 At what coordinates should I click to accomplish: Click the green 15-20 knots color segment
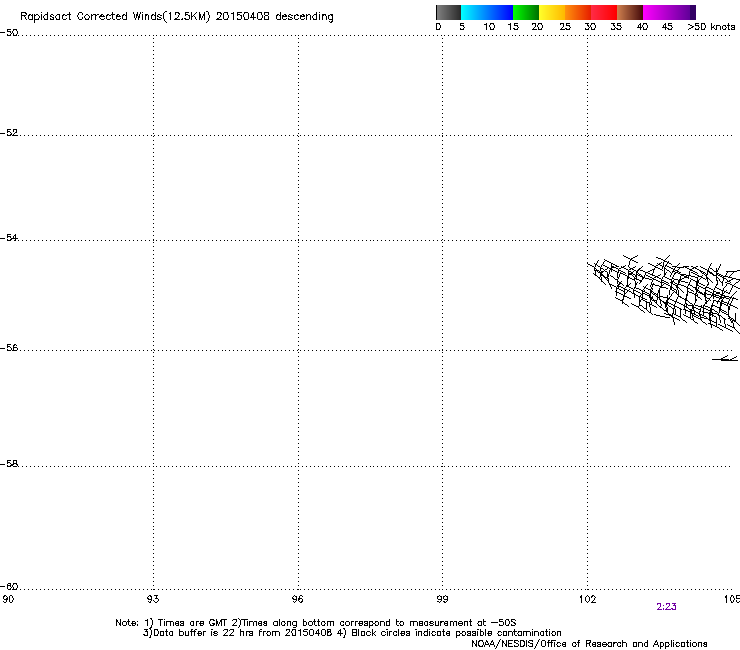click(526, 12)
